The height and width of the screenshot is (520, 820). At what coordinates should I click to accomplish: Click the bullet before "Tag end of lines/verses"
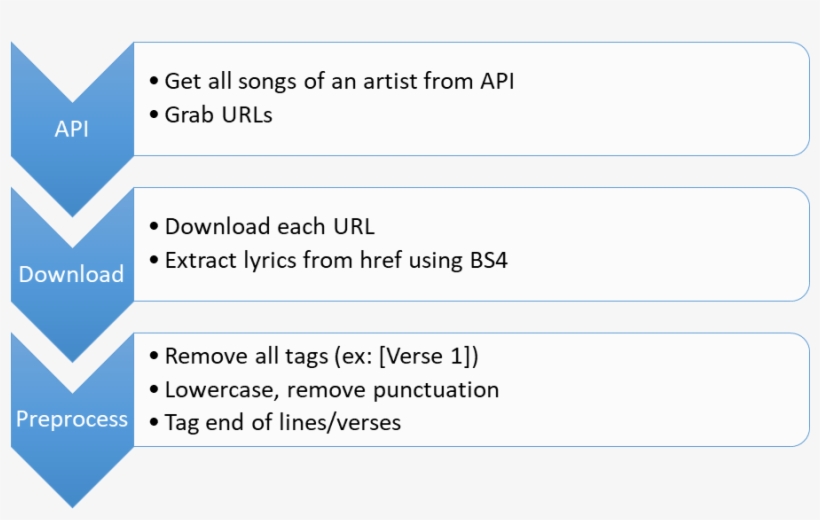pos(153,423)
